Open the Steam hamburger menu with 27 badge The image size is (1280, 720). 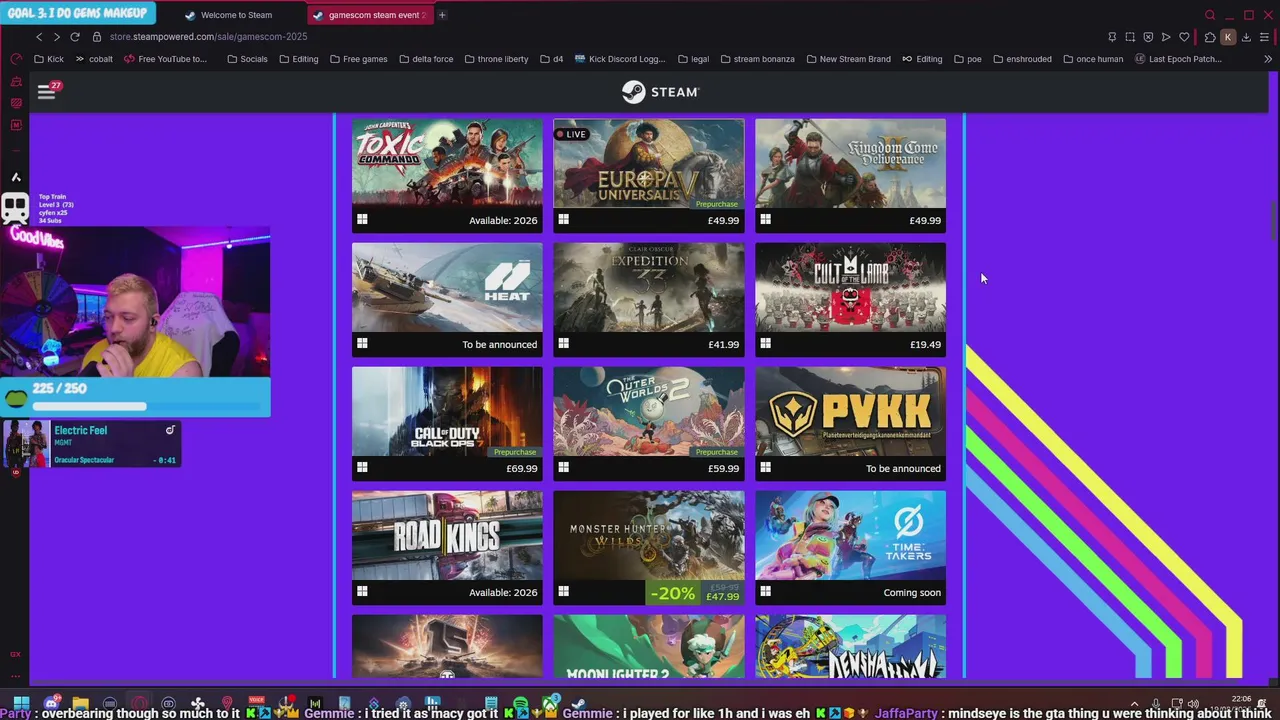[x=47, y=91]
